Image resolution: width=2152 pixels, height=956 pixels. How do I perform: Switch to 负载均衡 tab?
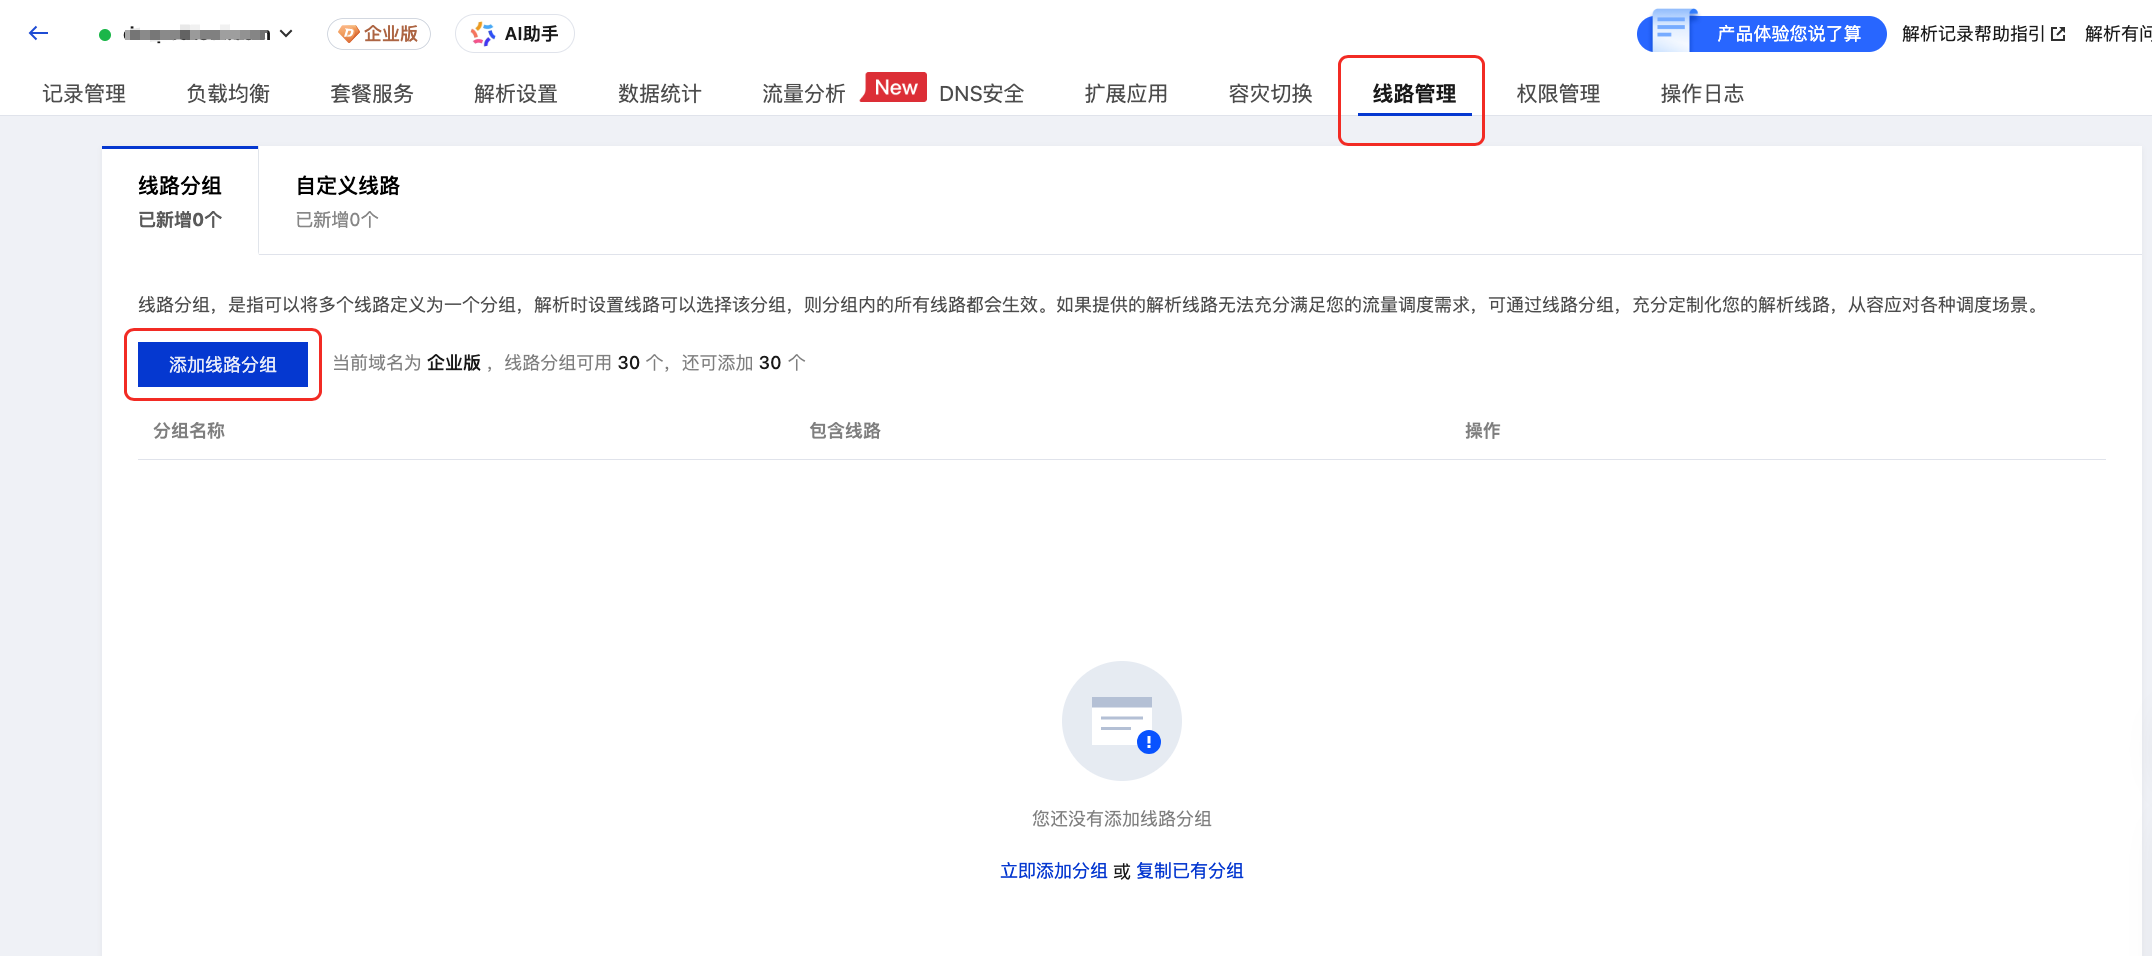(228, 94)
